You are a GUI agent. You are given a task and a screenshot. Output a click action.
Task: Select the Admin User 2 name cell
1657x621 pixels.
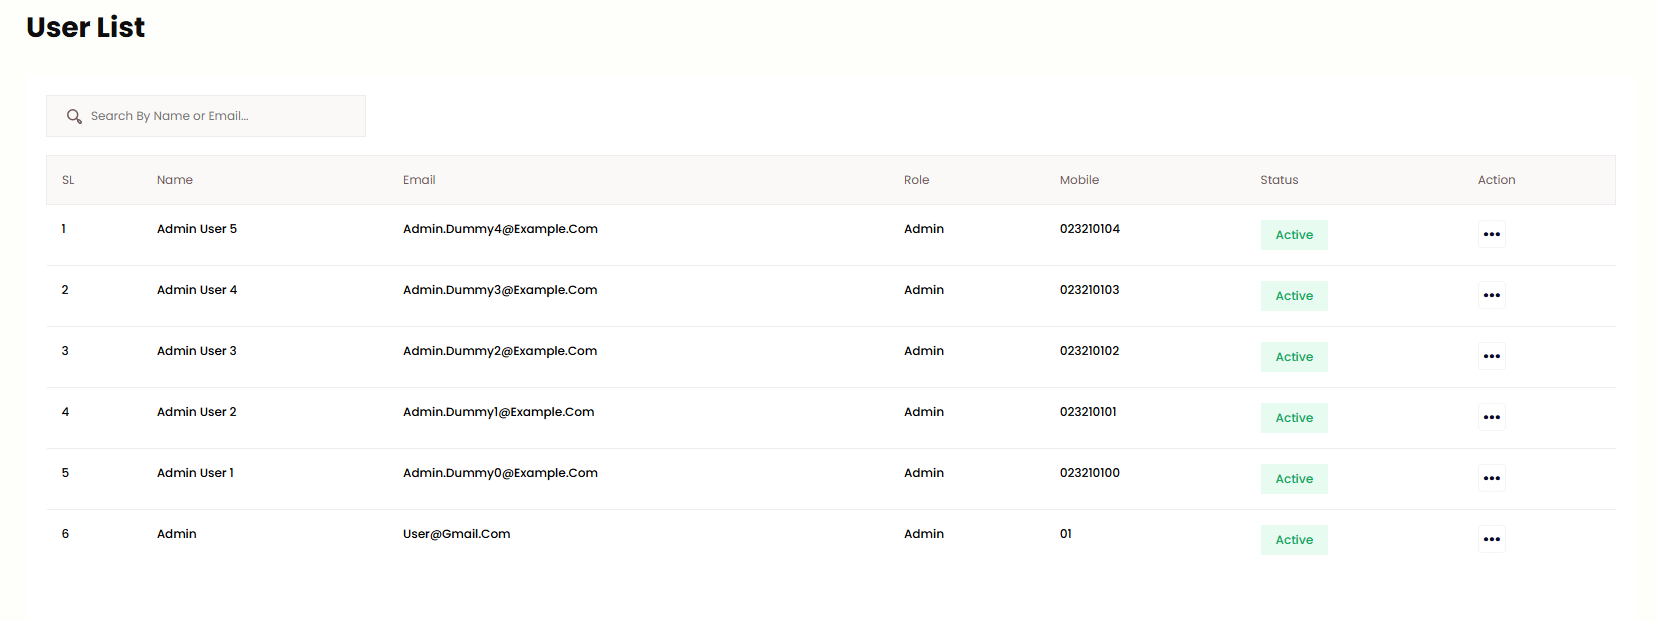tap(197, 412)
